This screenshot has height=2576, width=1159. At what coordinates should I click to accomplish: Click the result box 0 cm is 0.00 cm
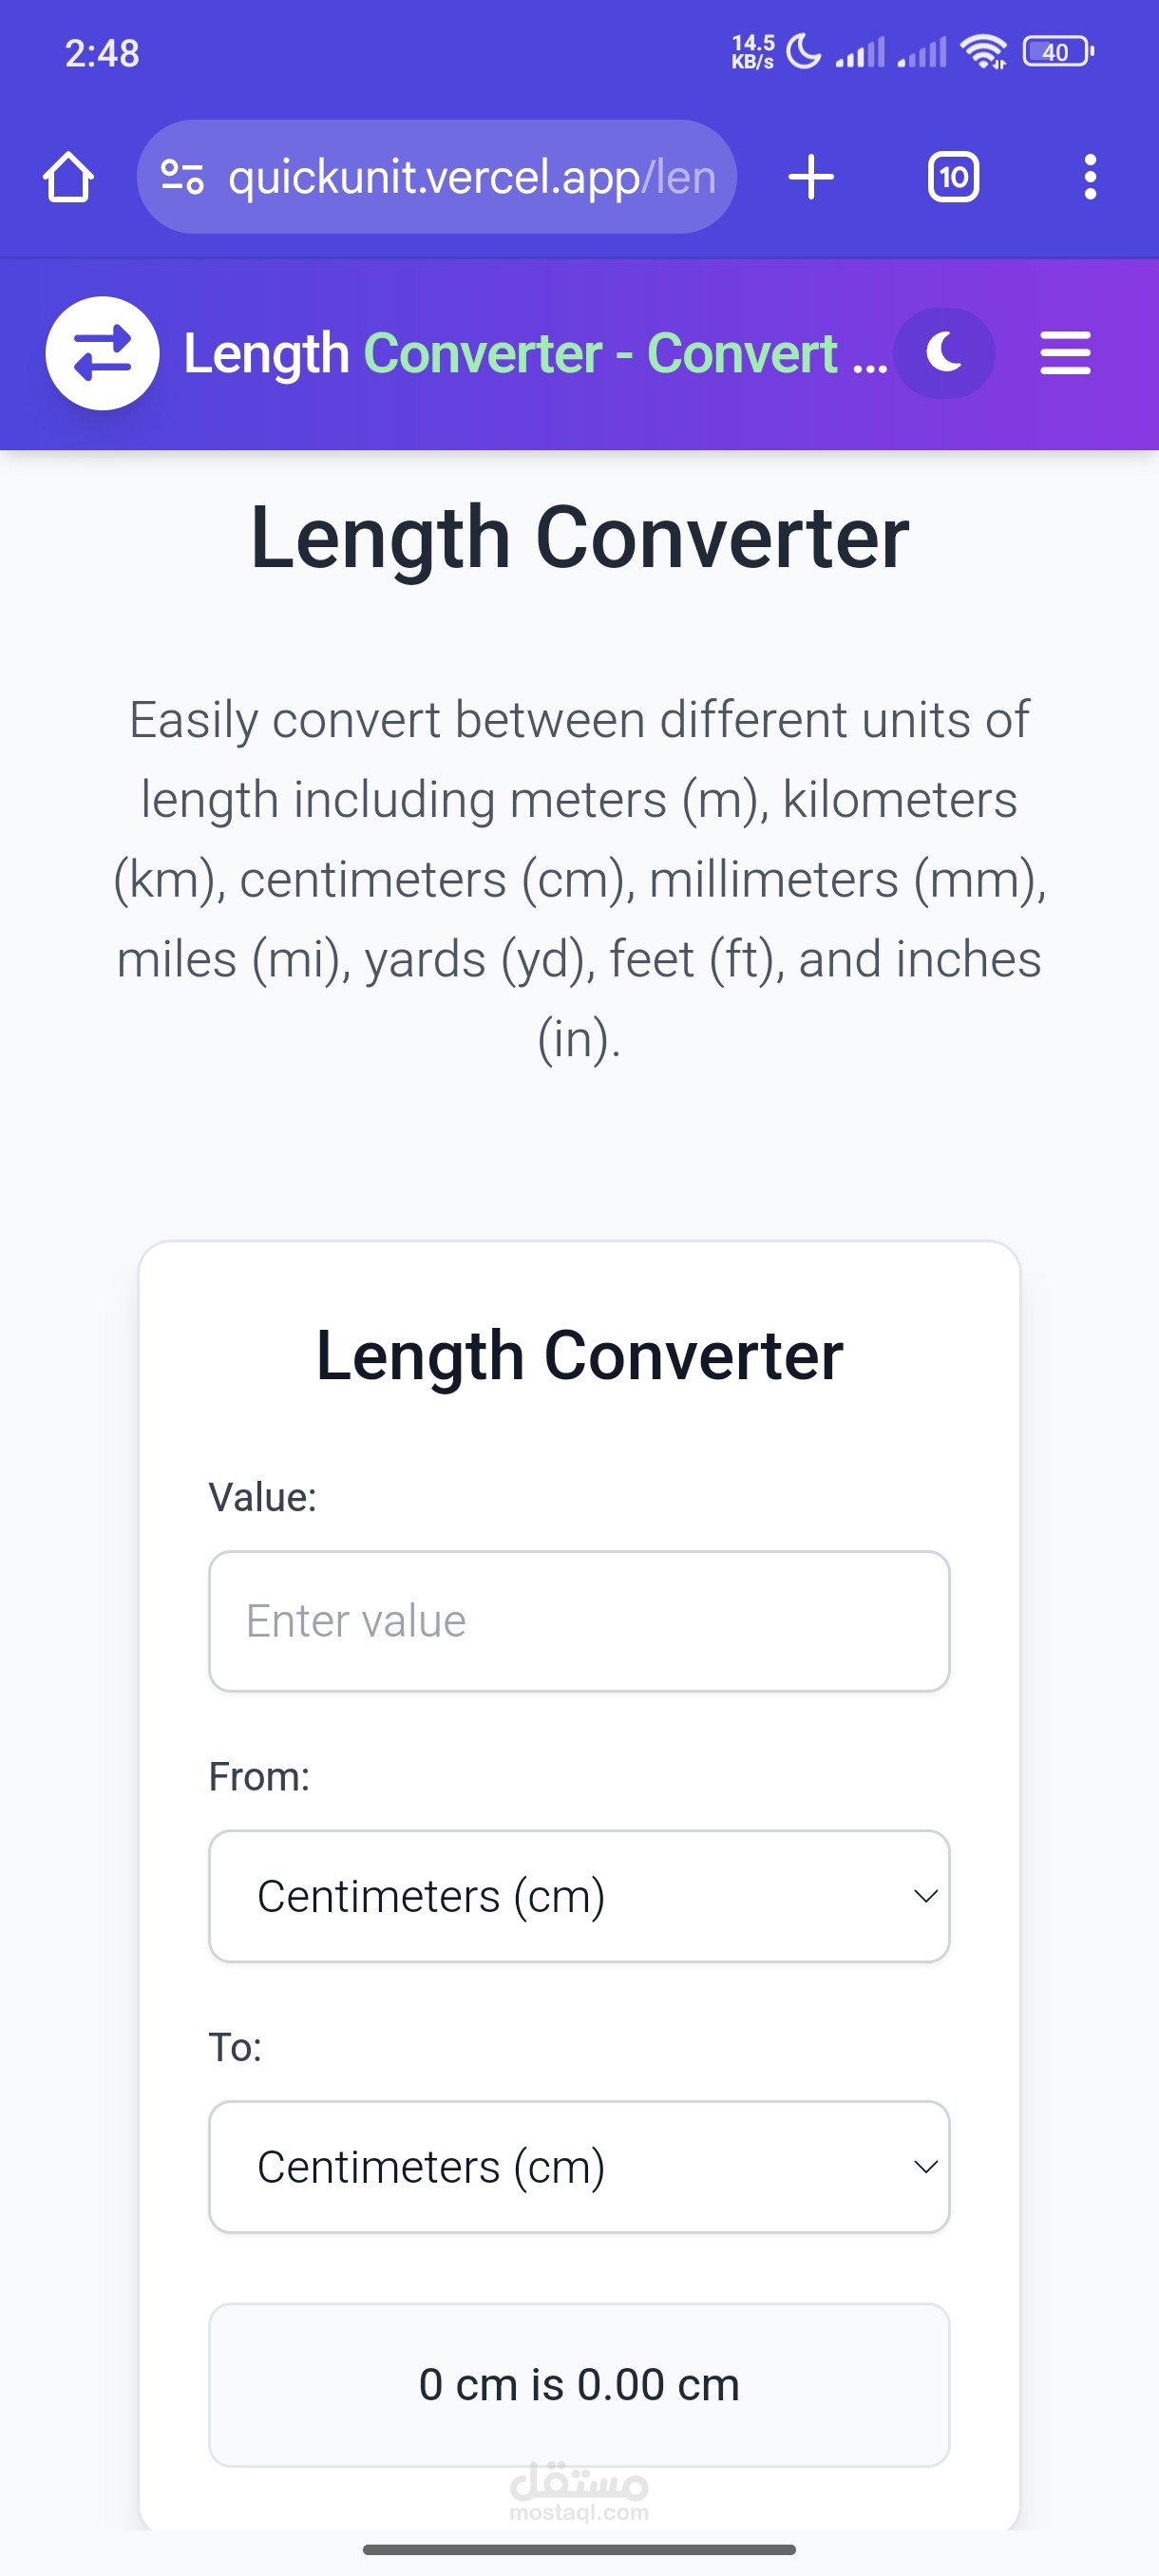[x=579, y=2385]
